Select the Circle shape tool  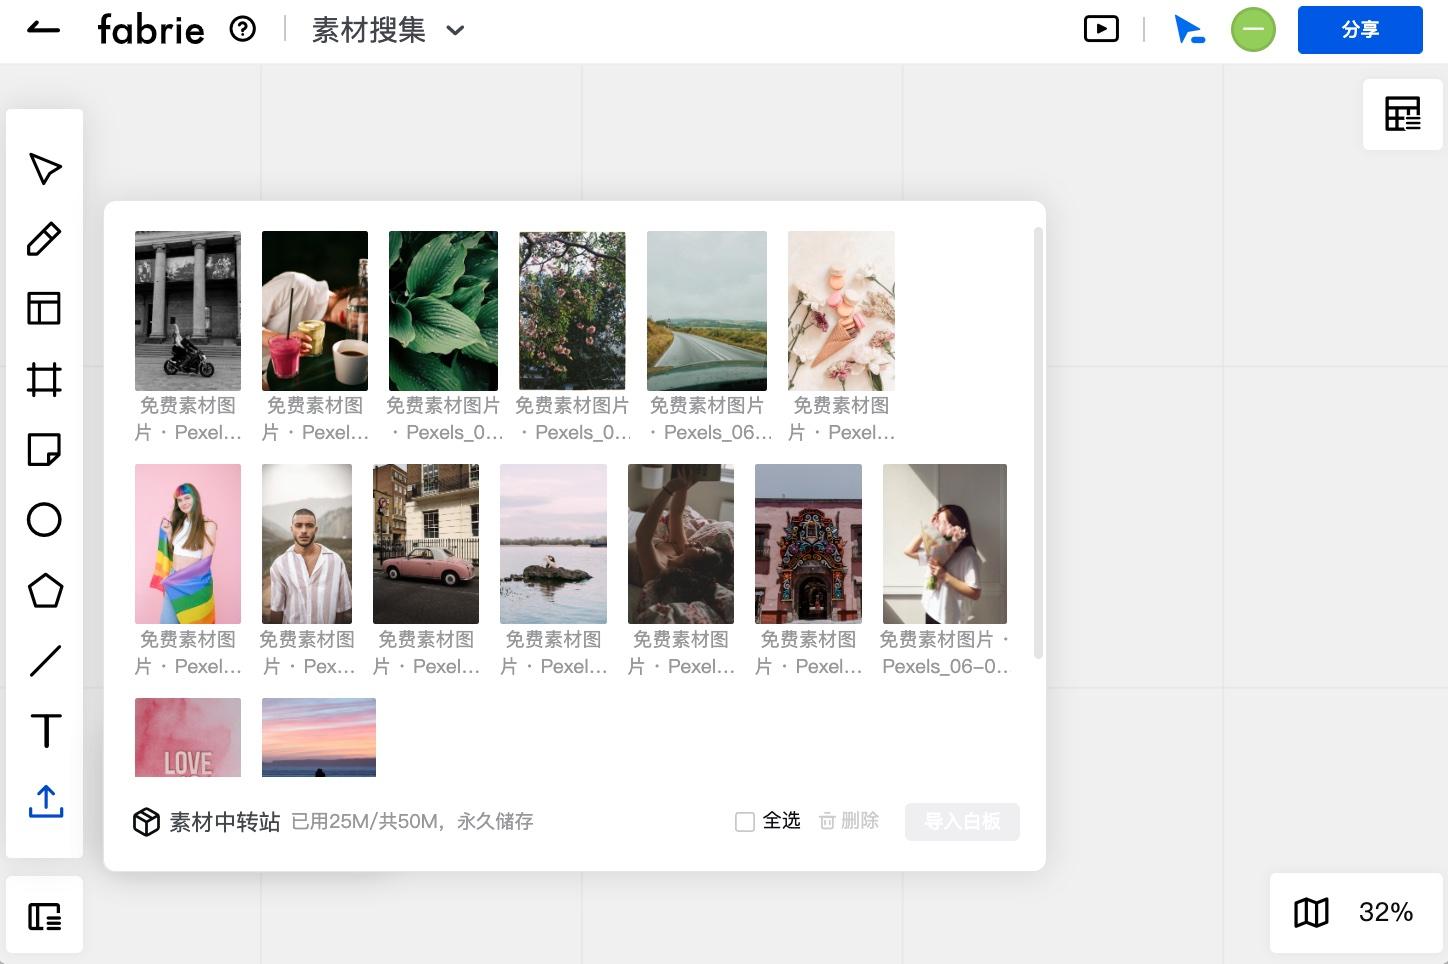click(x=44, y=520)
